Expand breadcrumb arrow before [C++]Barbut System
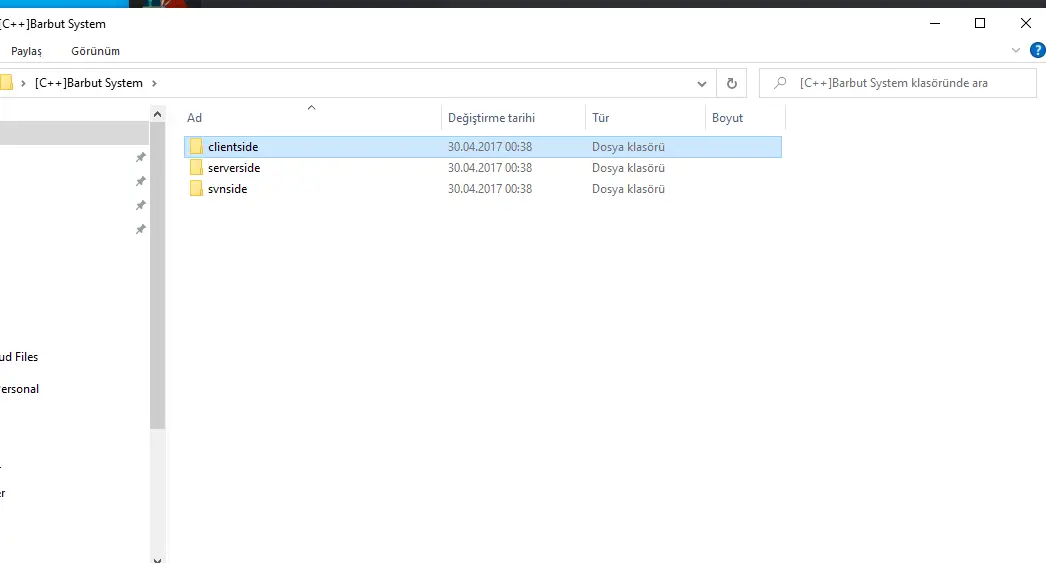This screenshot has height=563, width=1046. 23,83
